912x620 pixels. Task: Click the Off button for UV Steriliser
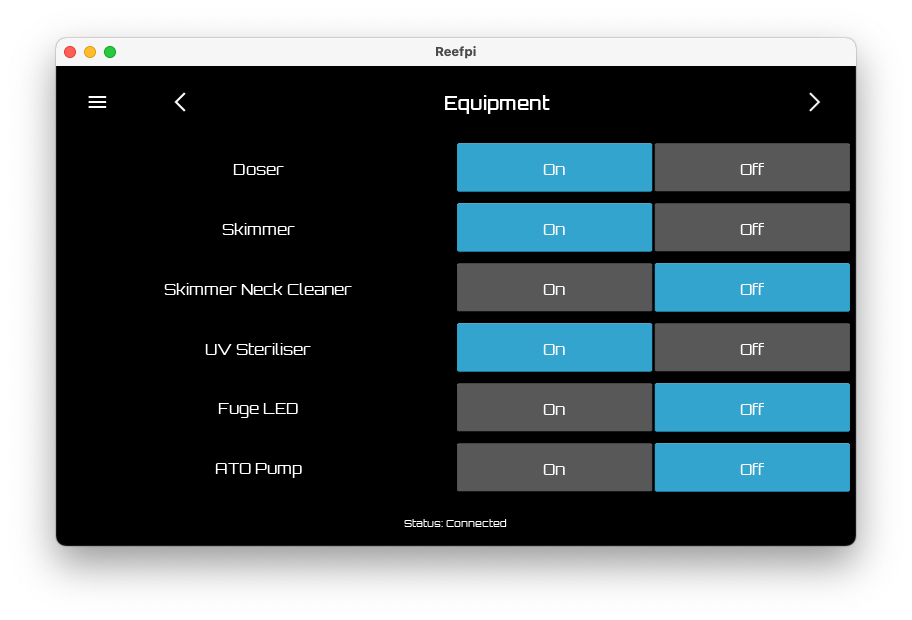tap(752, 347)
